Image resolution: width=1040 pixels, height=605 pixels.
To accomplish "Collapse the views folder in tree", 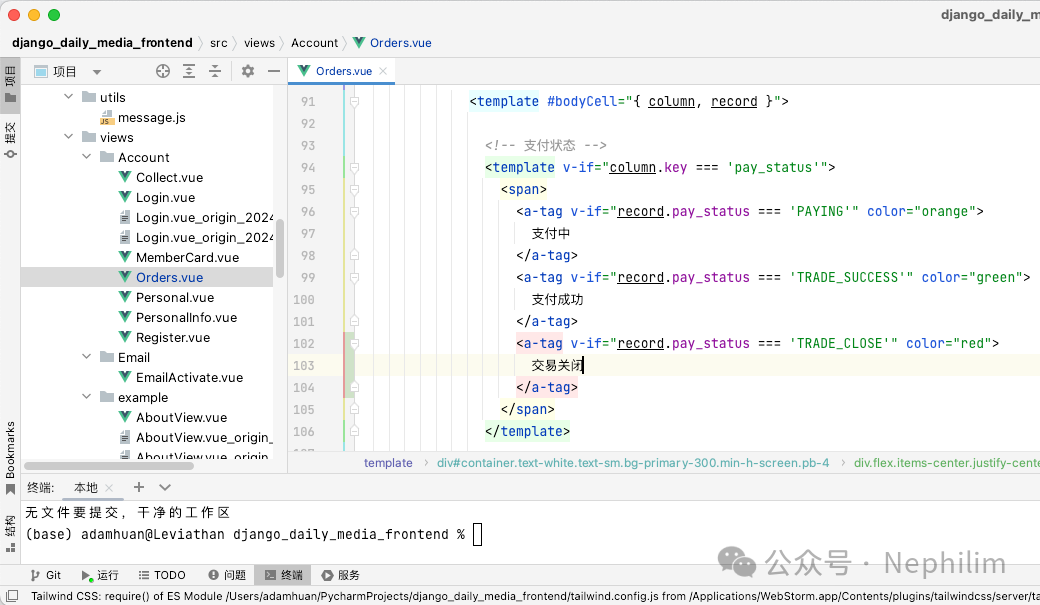I will click(69, 137).
